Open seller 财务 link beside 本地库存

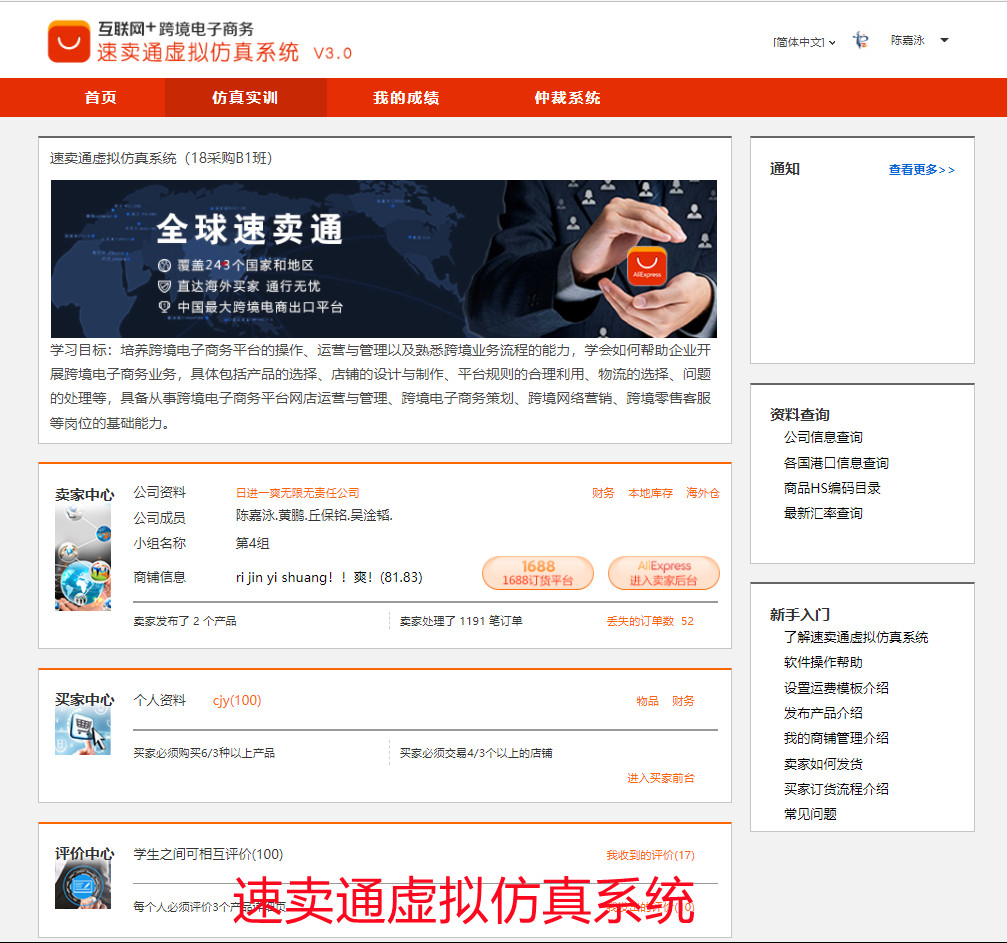coord(603,493)
